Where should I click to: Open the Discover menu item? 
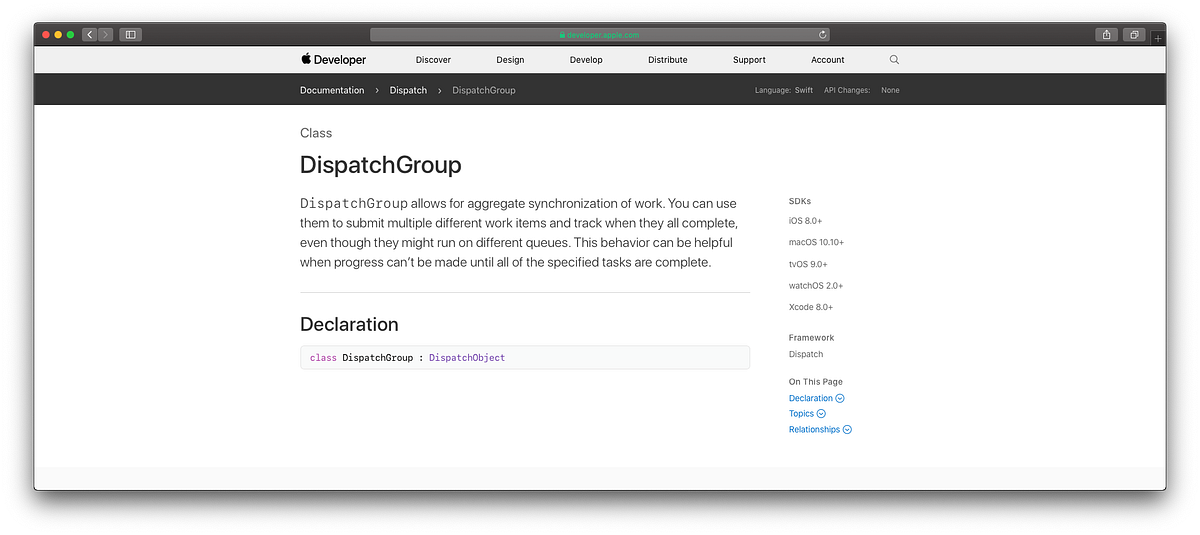(x=433, y=60)
